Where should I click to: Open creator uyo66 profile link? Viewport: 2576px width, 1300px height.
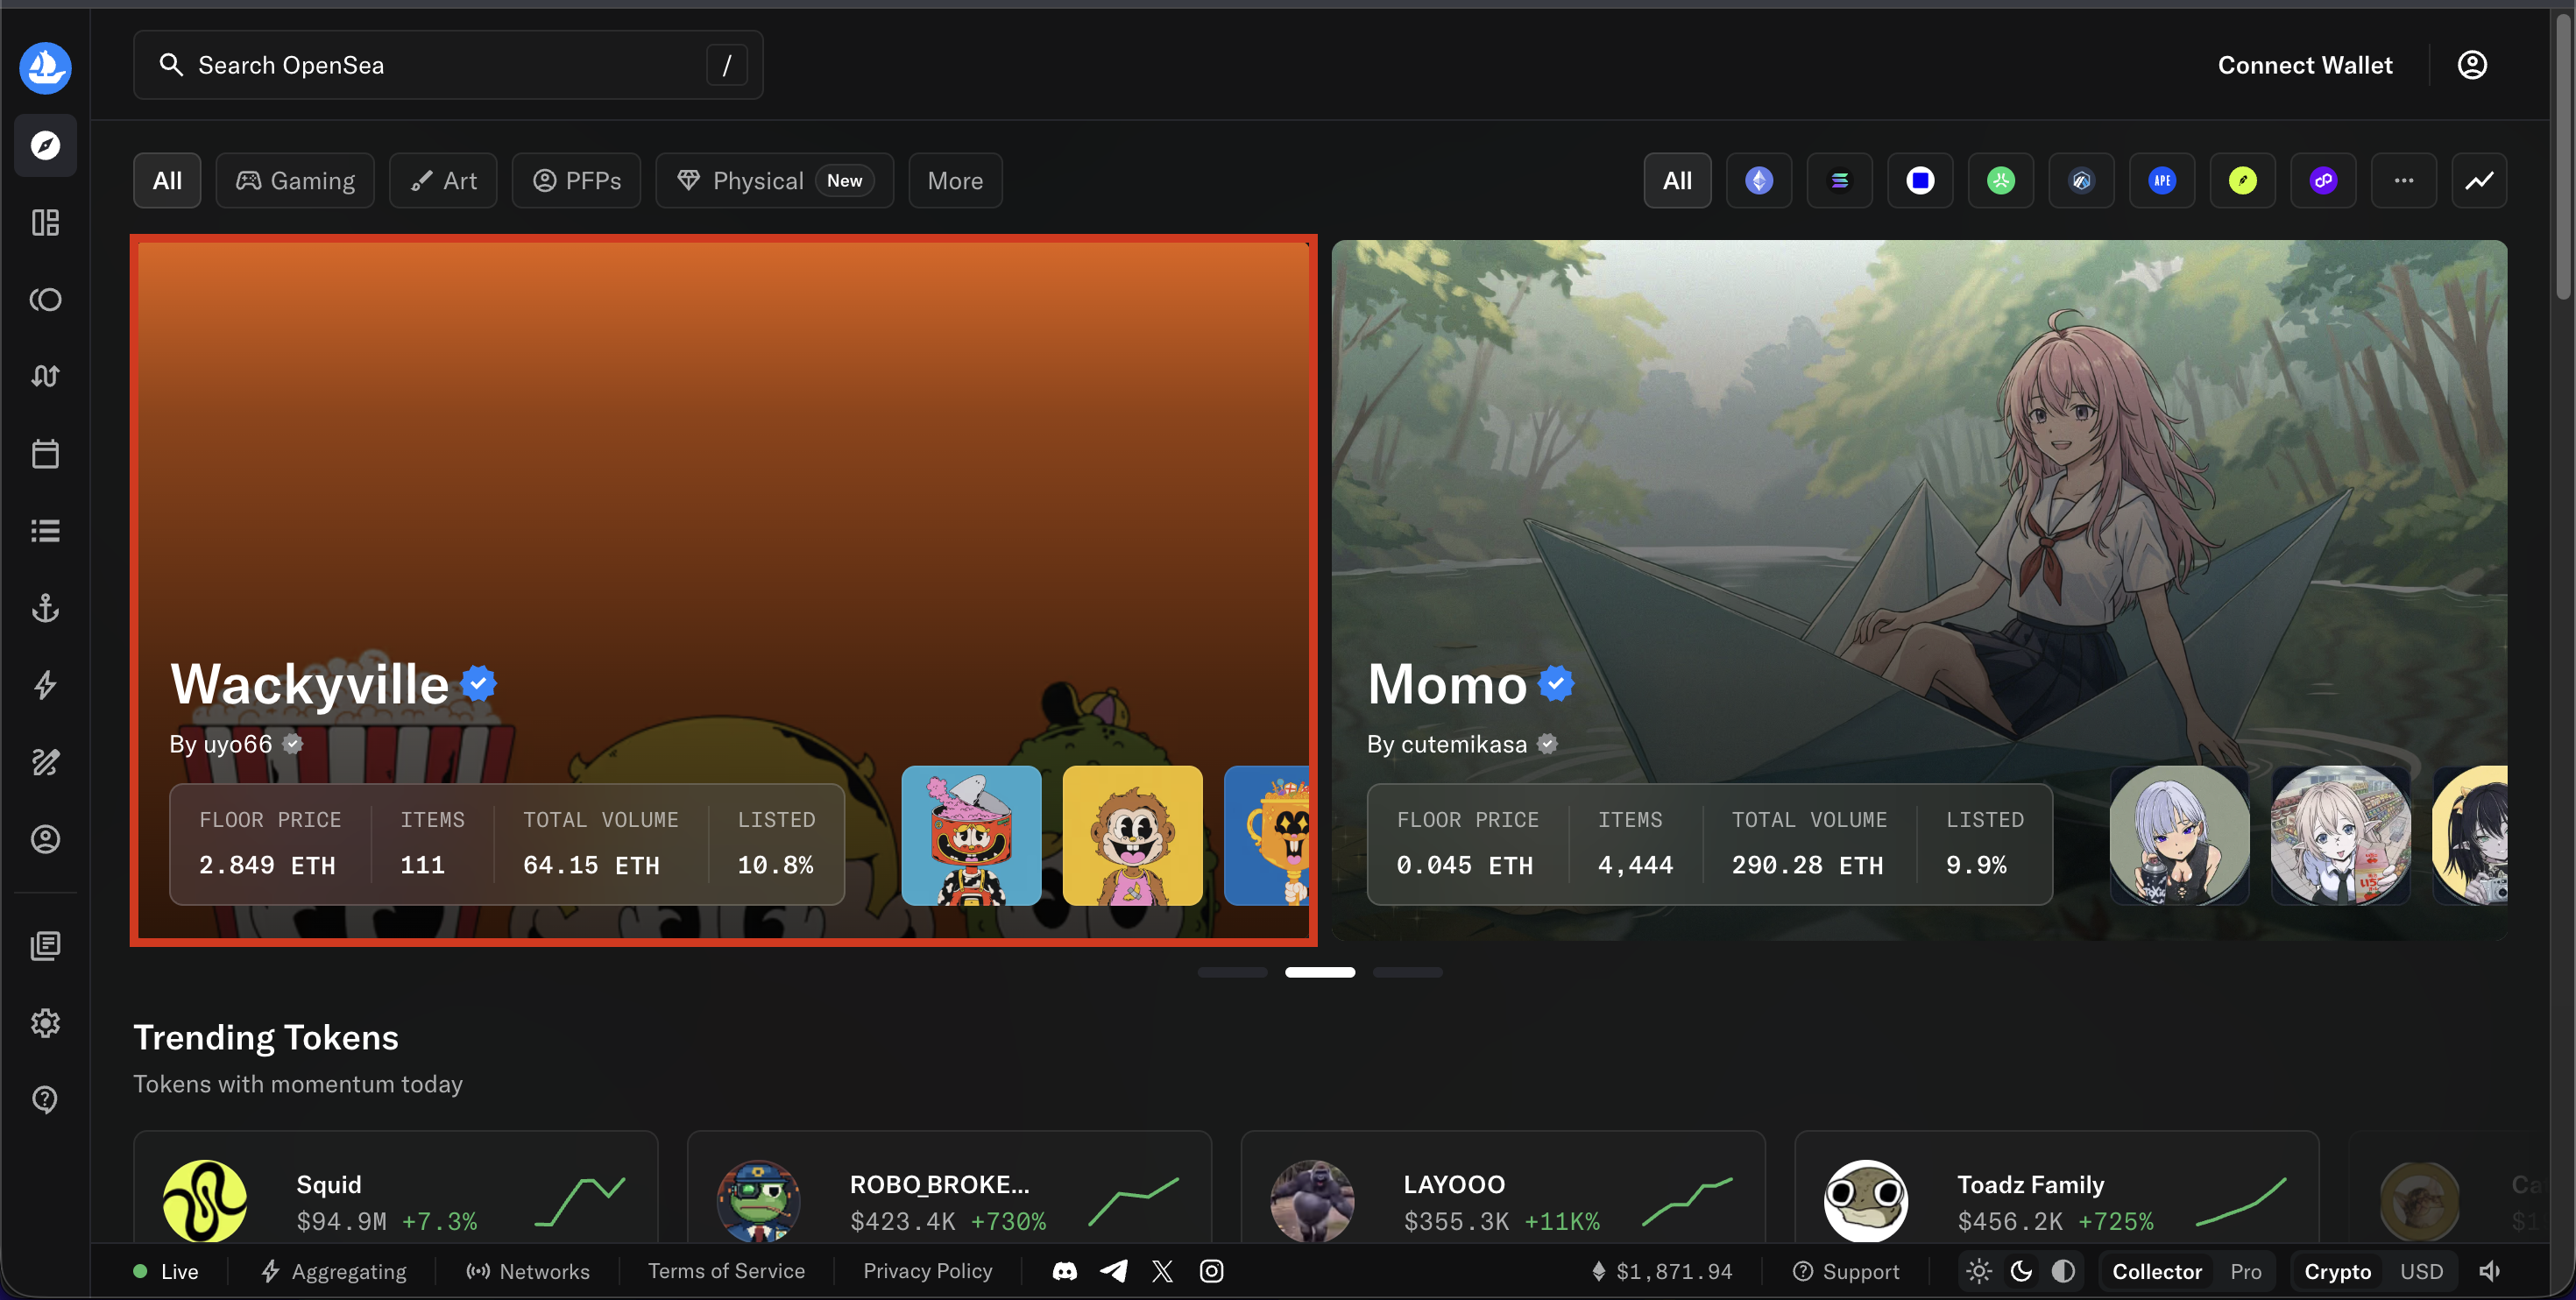pyautogui.click(x=238, y=744)
